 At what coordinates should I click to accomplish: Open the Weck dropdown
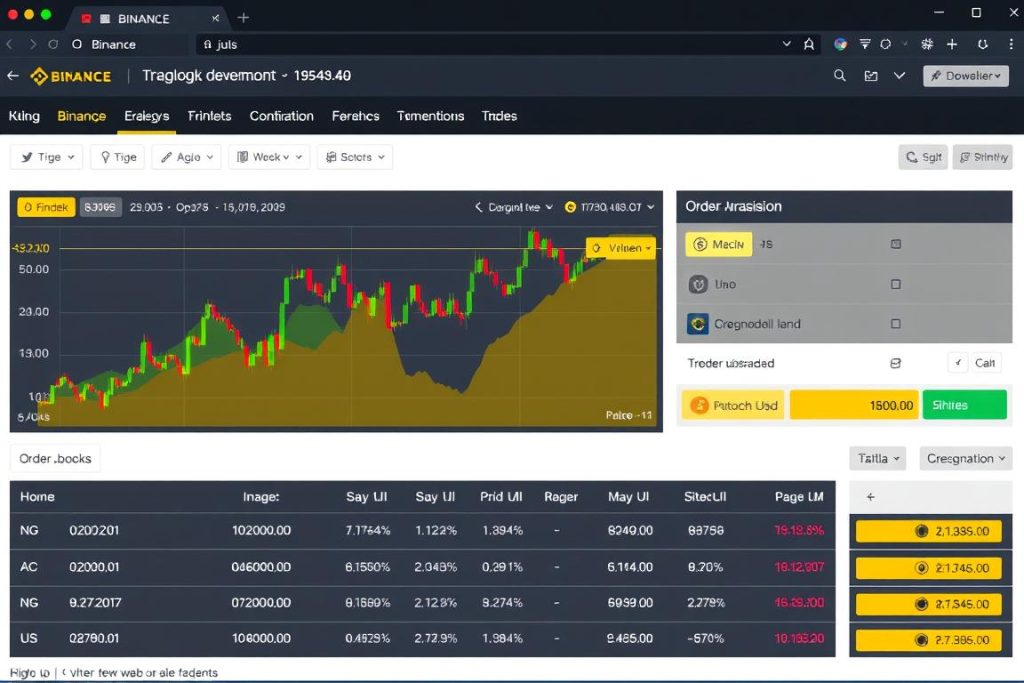[269, 157]
